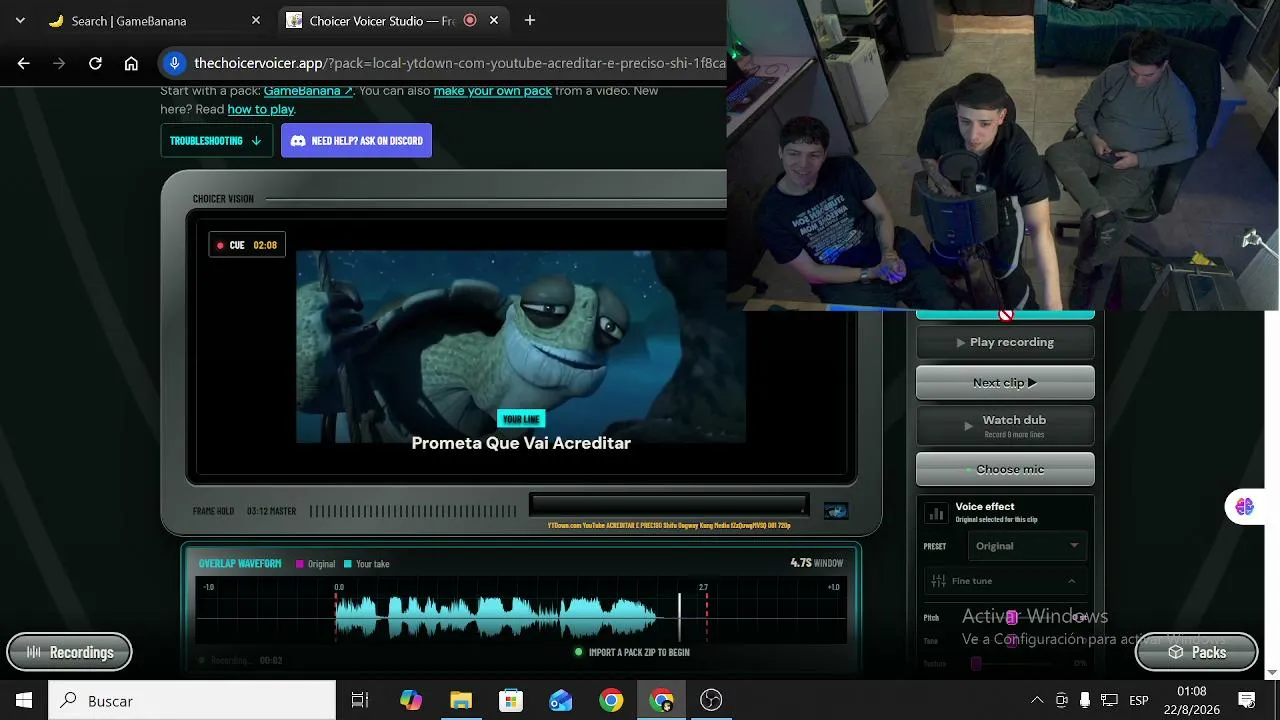1280x720 pixels.
Task: Click the microphone permission icon in address bar
Action: [174, 63]
